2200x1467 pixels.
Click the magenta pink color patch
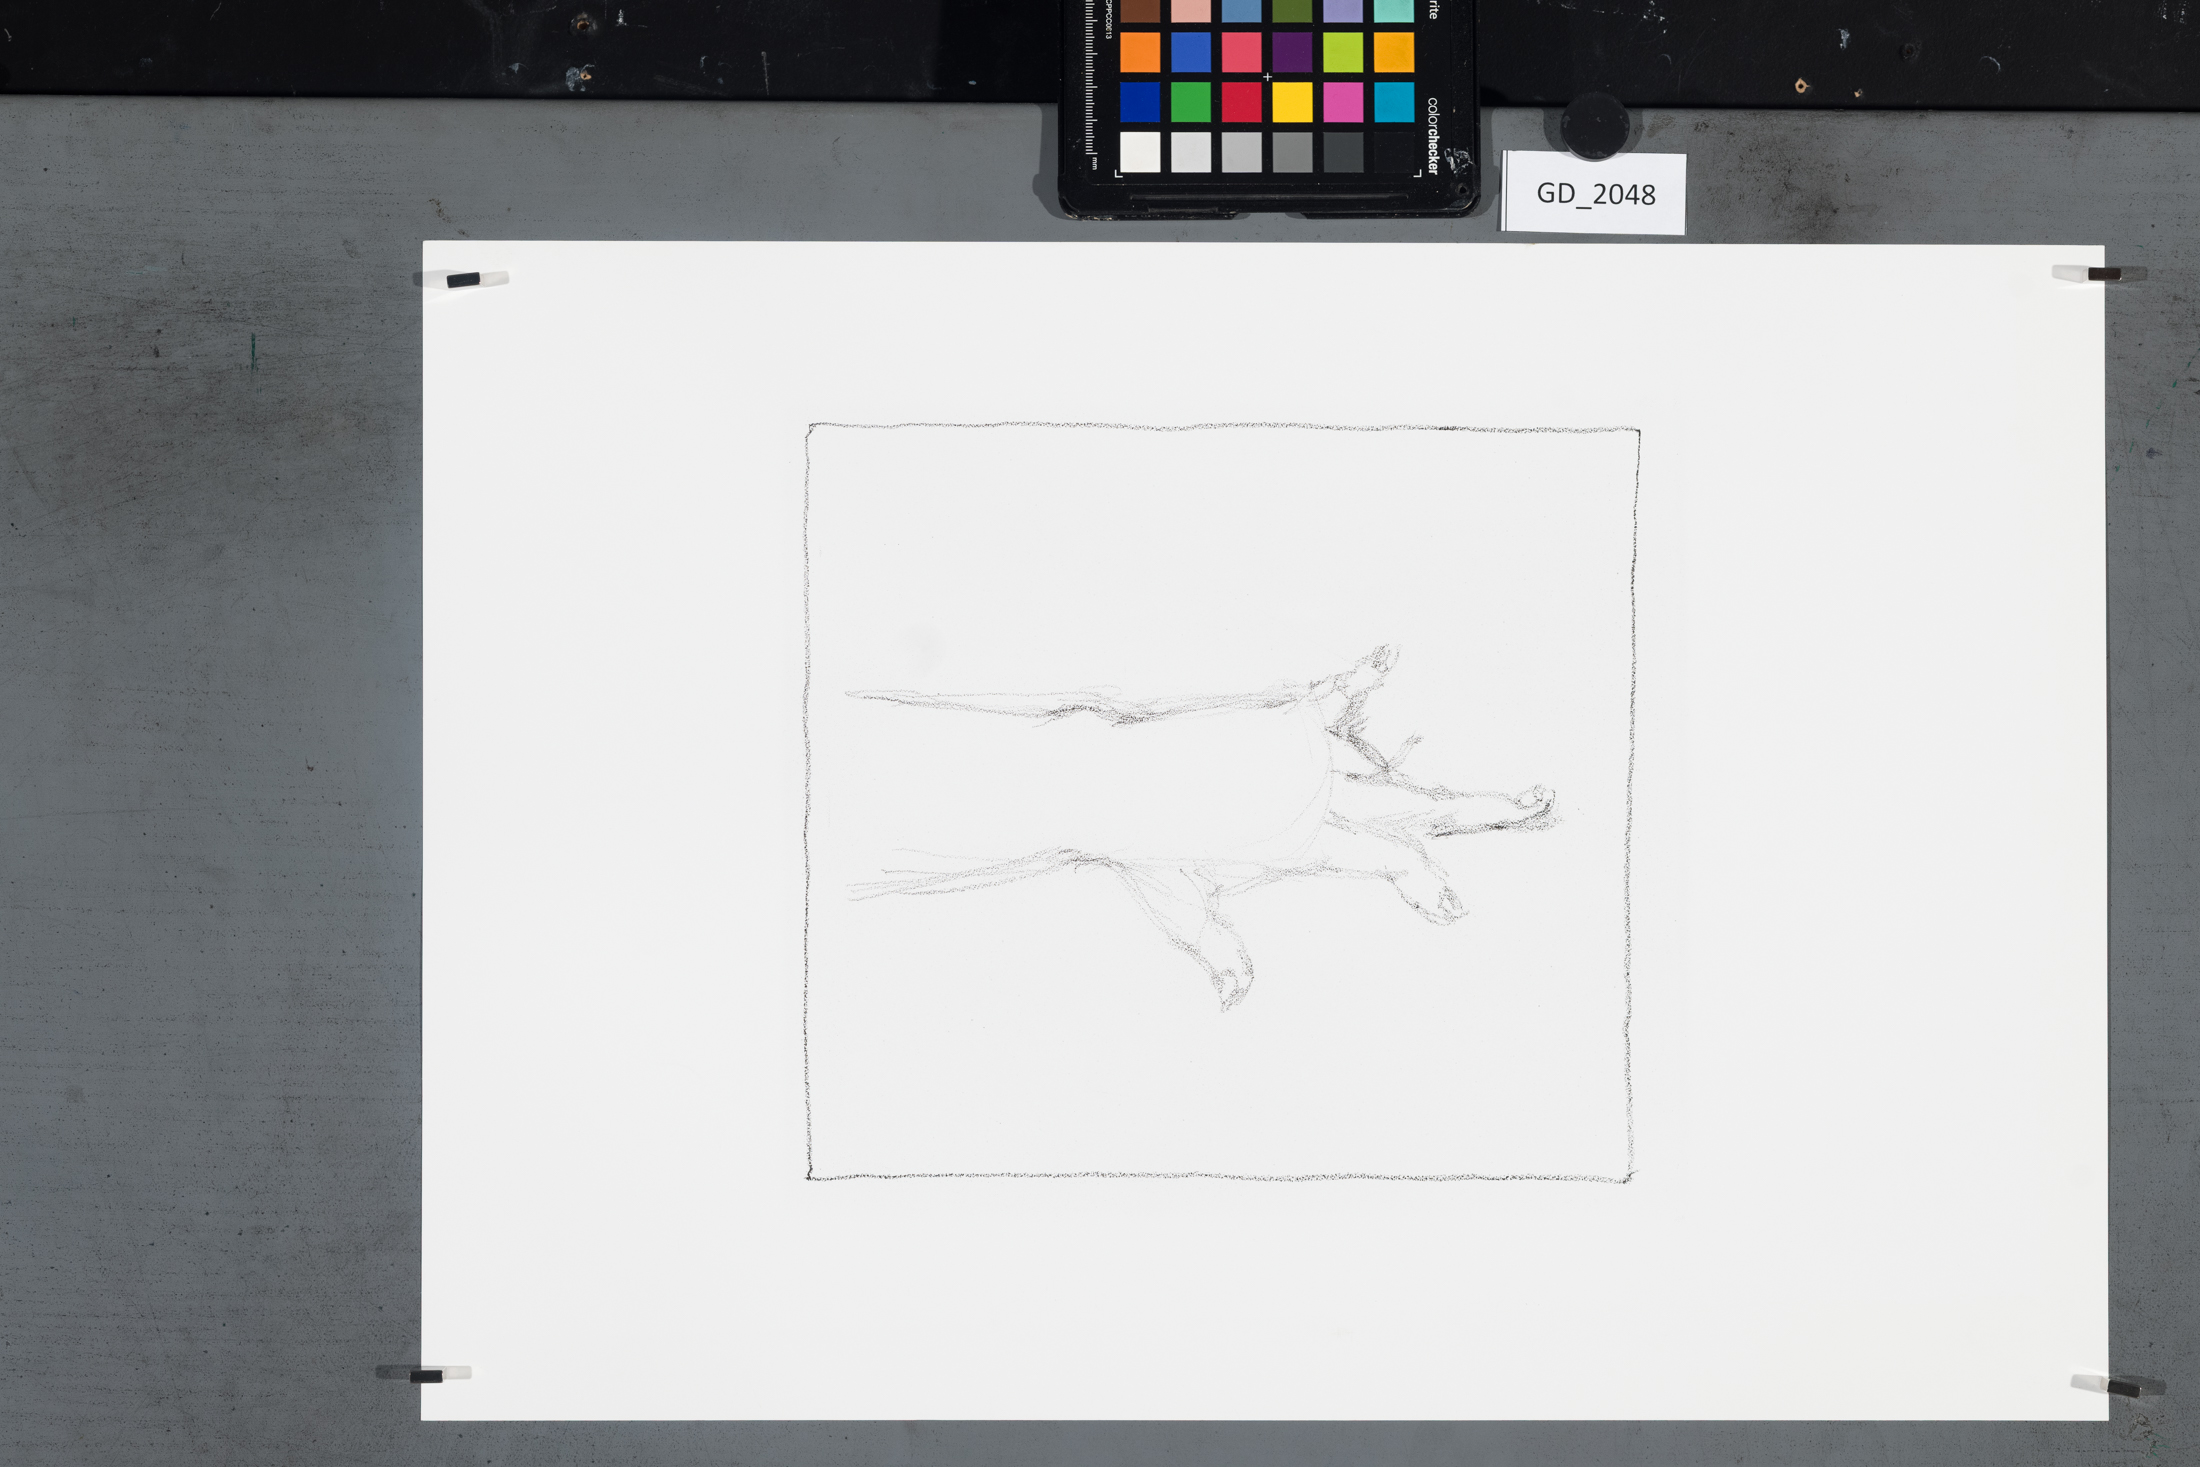click(x=1342, y=102)
